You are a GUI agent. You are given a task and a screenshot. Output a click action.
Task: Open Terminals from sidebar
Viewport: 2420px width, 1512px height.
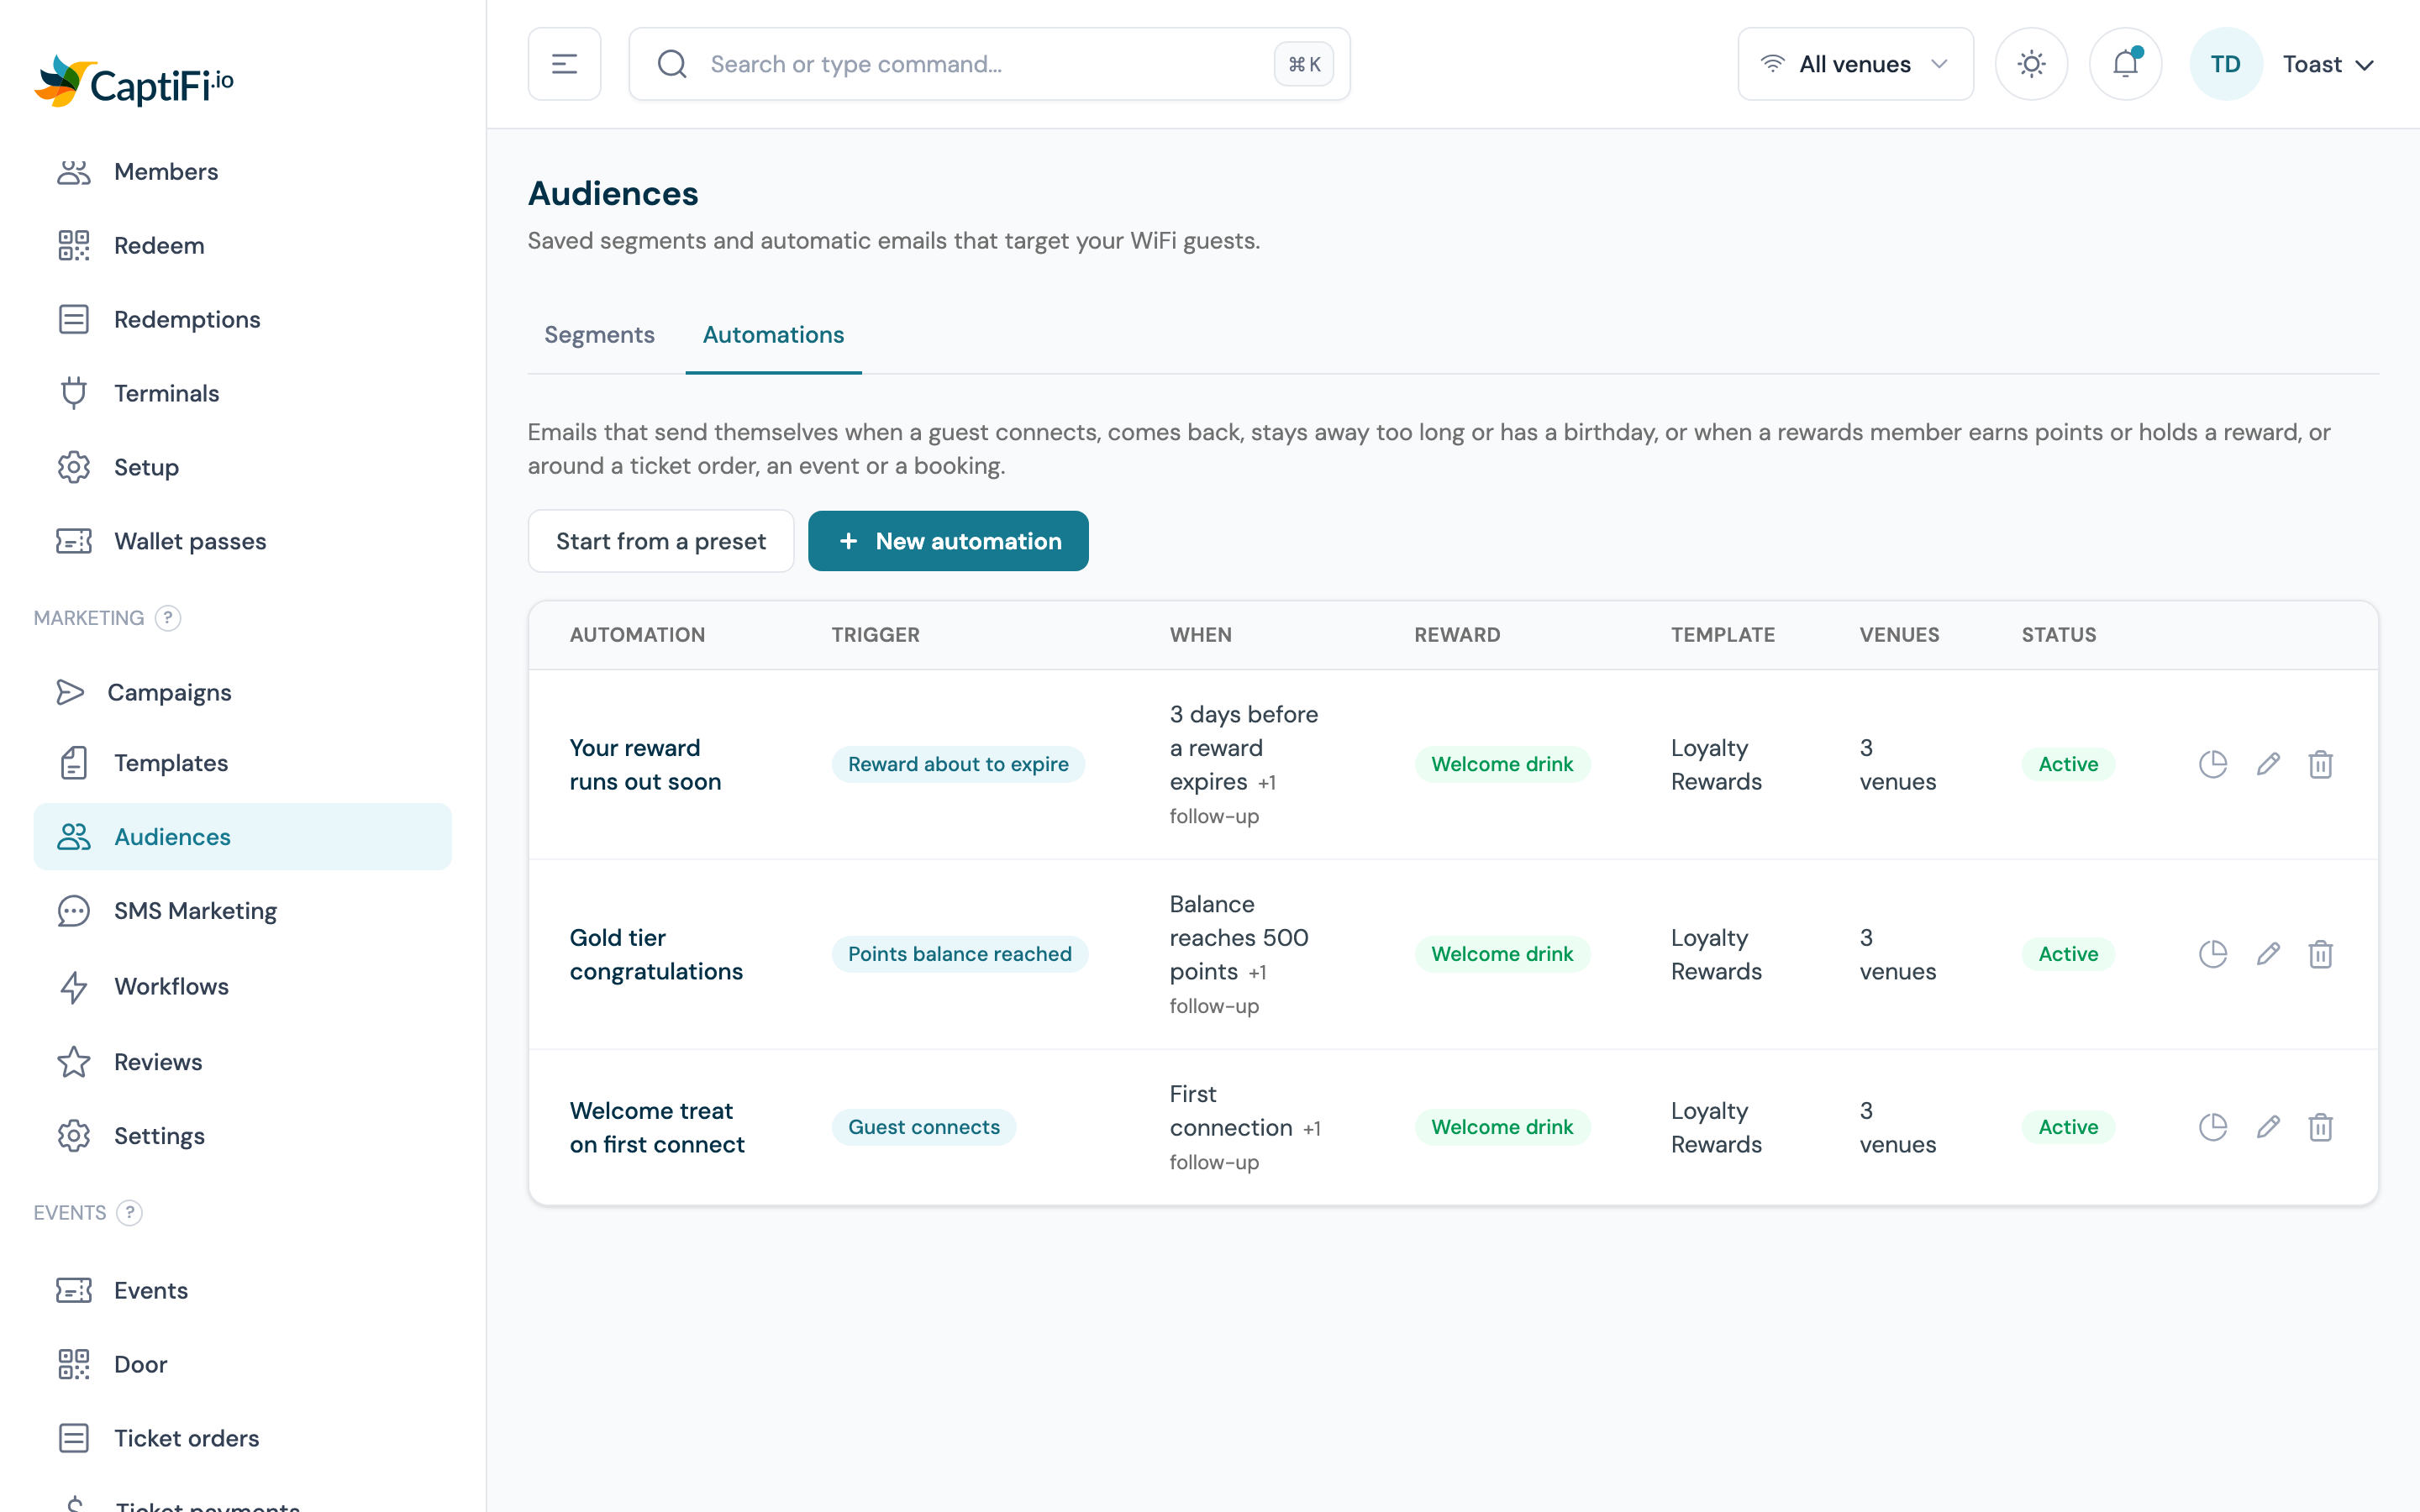point(242,393)
